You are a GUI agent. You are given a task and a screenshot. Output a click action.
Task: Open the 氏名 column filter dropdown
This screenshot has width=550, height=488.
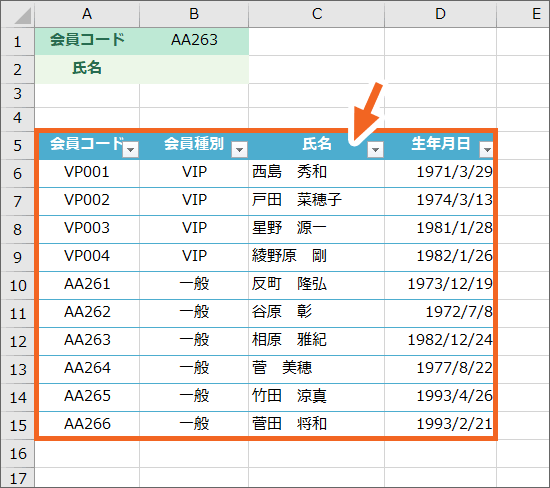(x=375, y=150)
